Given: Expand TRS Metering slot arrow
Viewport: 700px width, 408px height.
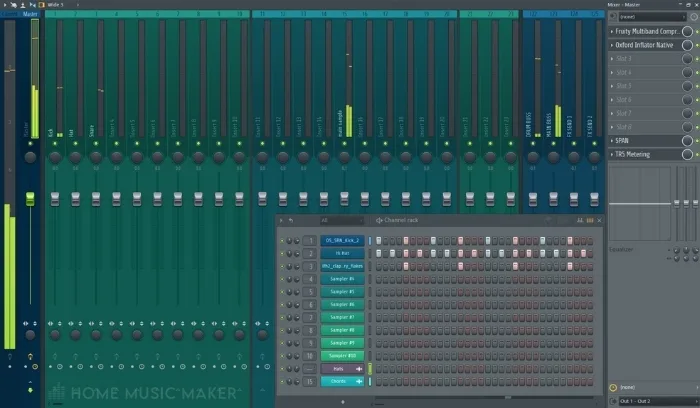Looking at the screenshot, I should click(x=612, y=154).
